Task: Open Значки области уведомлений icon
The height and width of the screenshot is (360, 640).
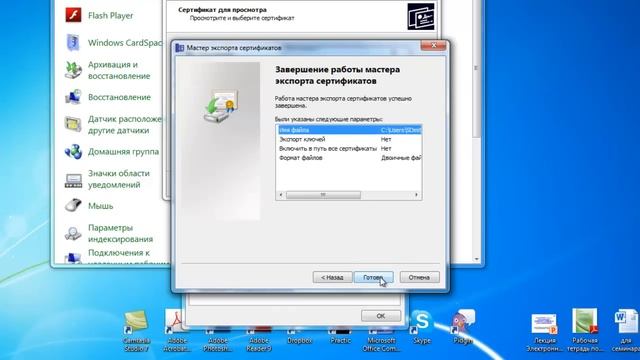Action: [x=73, y=180]
